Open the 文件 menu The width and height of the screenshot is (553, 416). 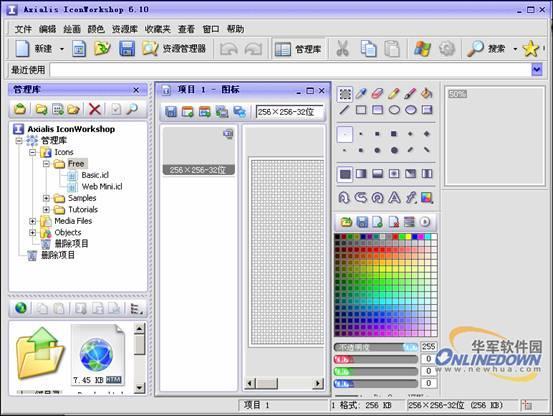tap(23, 29)
